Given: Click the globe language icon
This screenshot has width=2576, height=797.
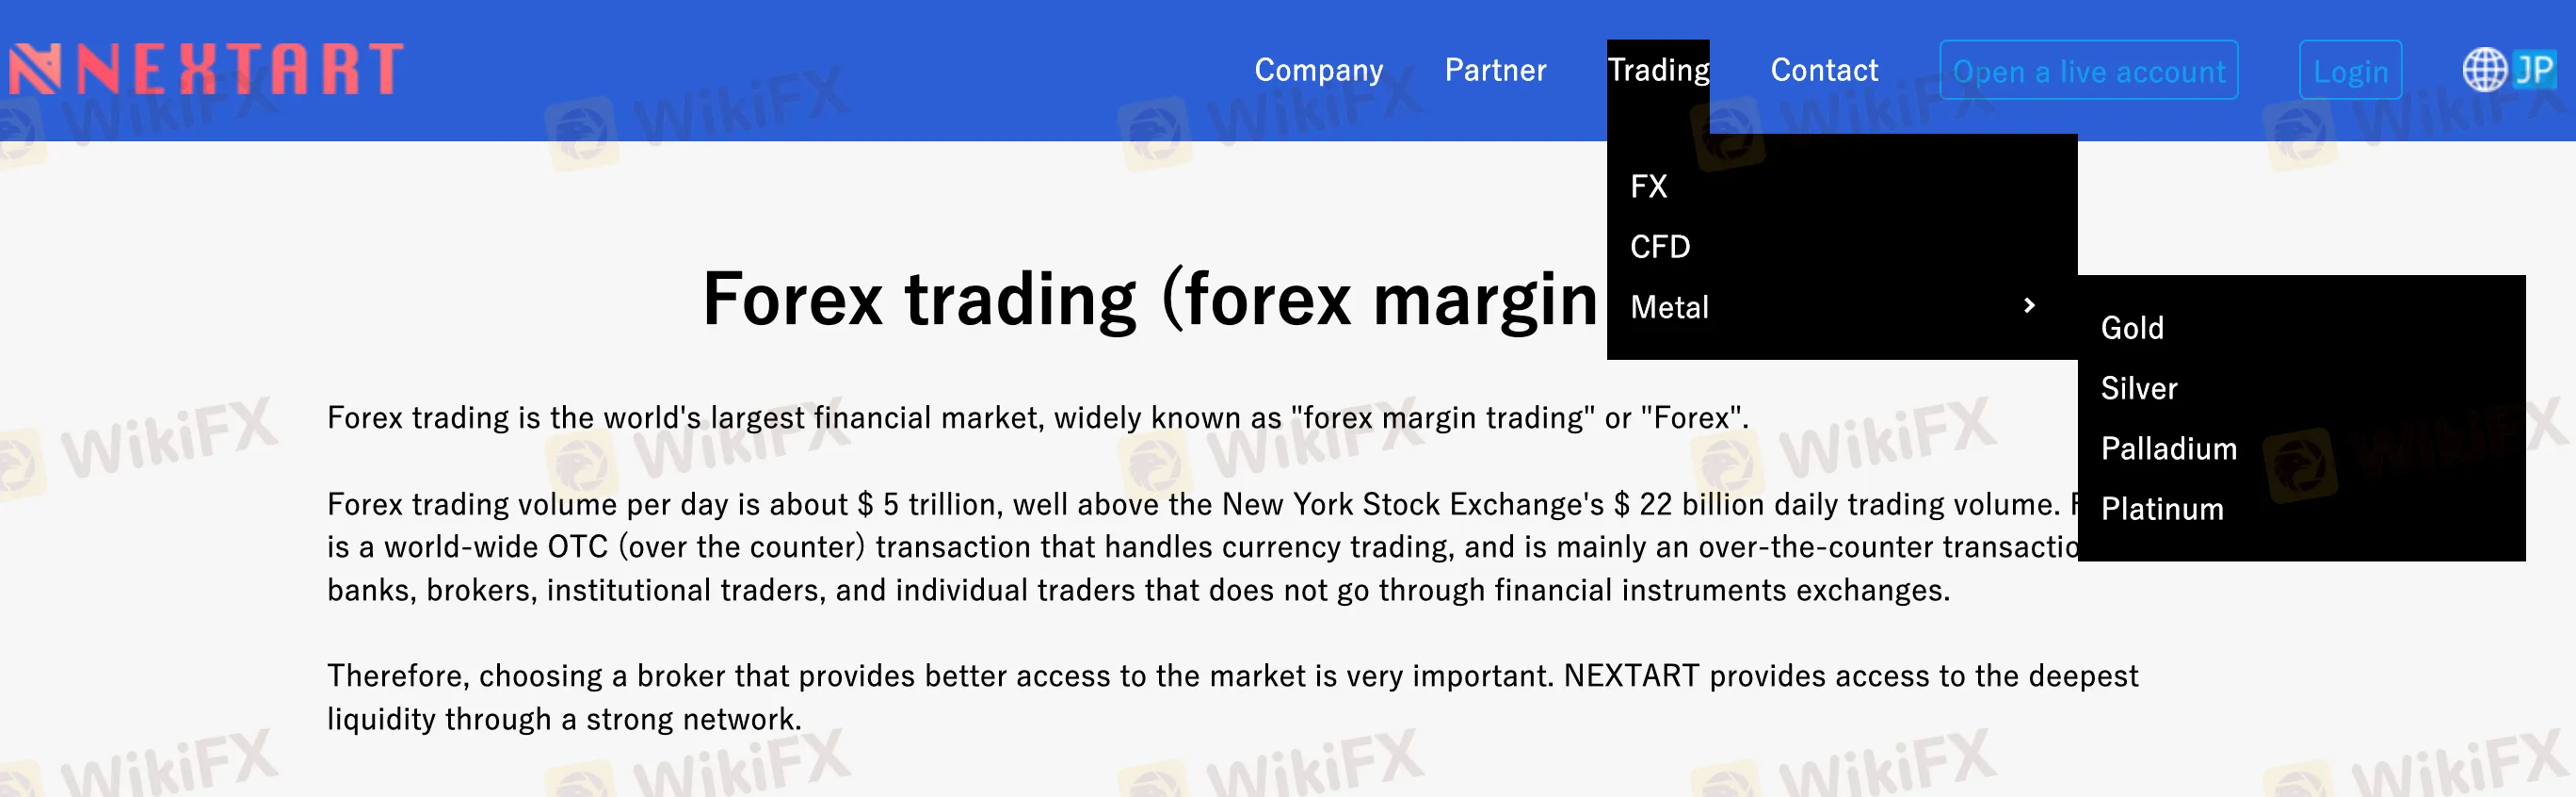Looking at the screenshot, I should 2483,70.
